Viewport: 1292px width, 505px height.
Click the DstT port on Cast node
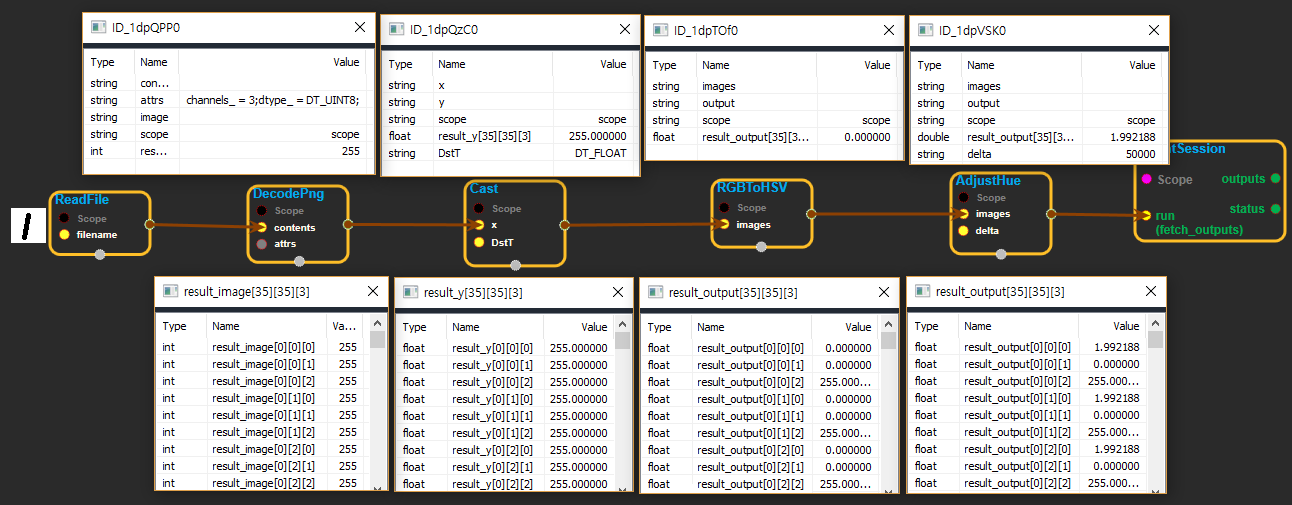(480, 242)
